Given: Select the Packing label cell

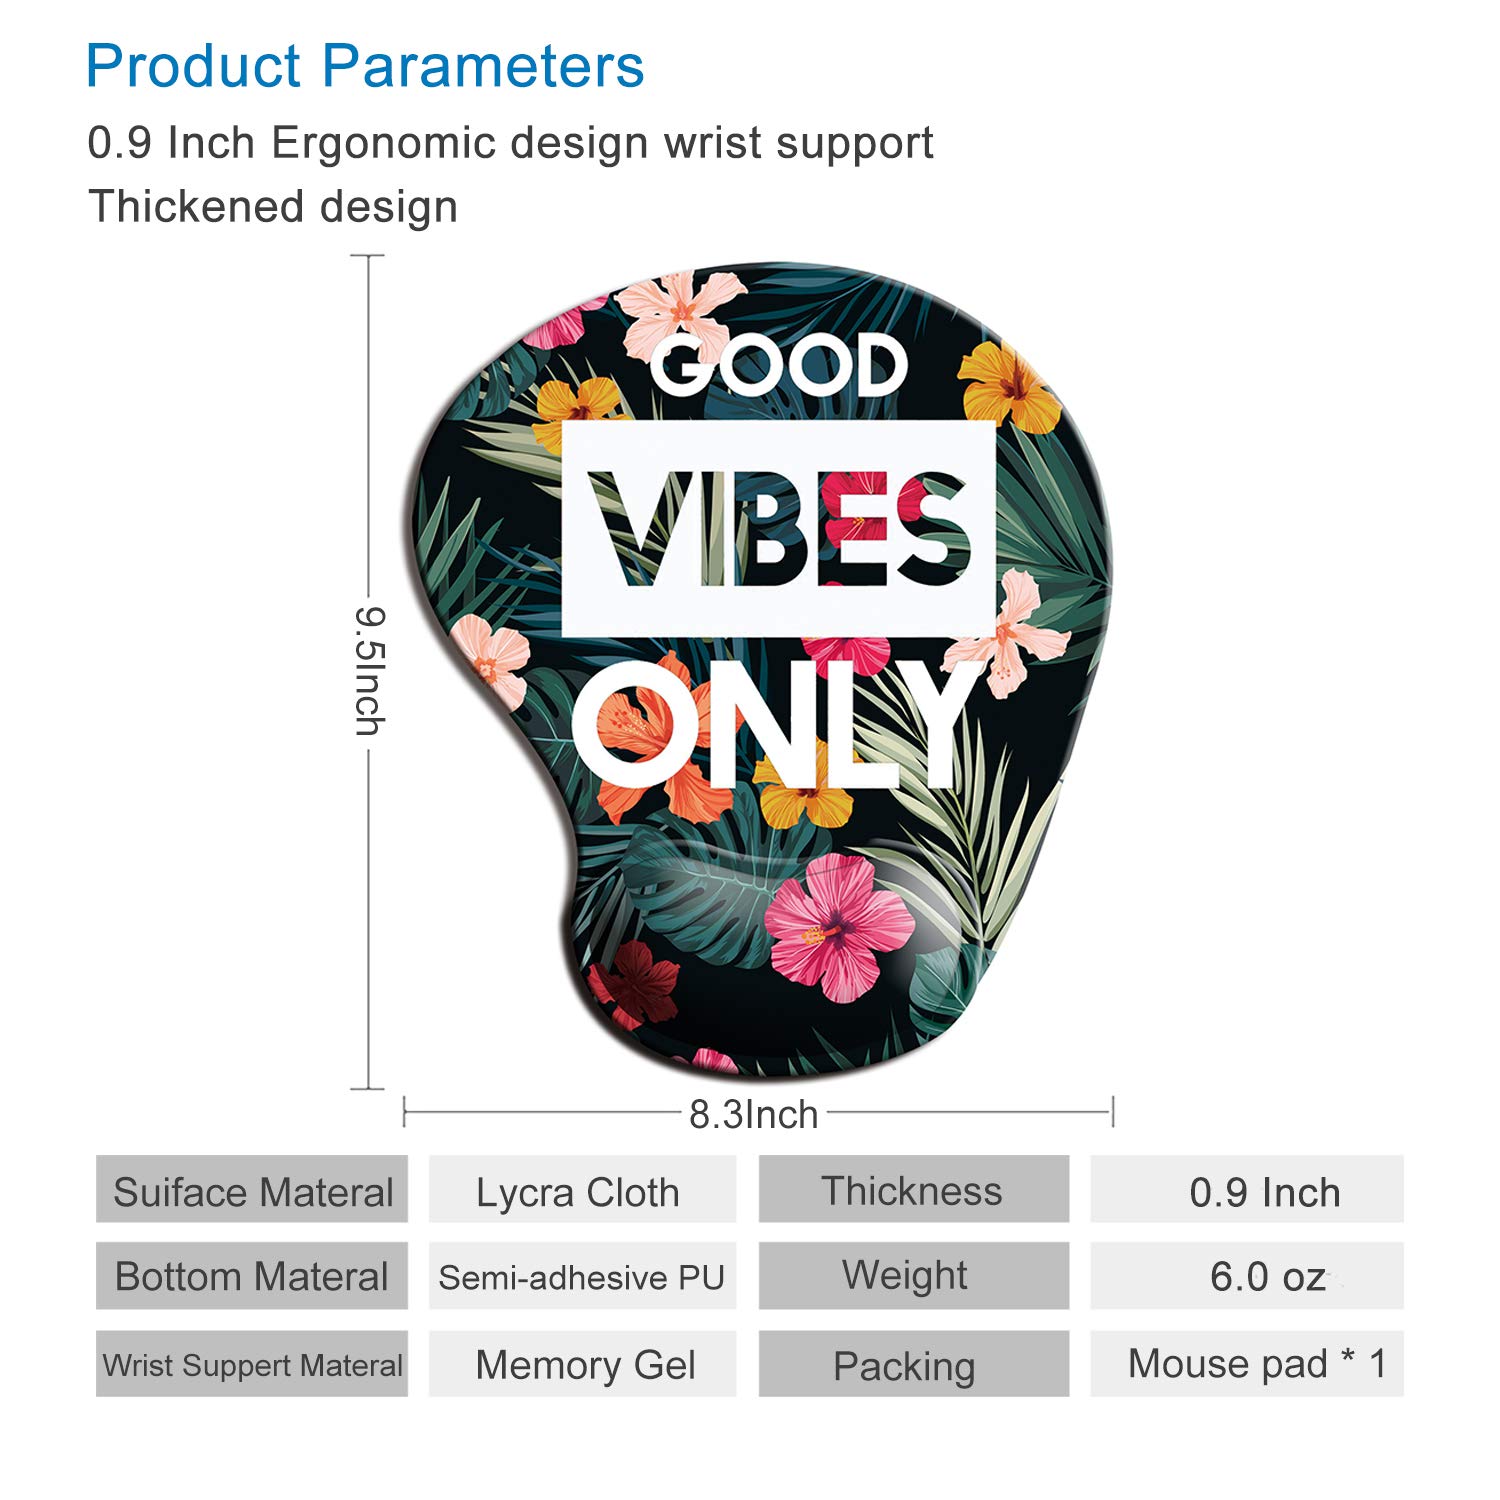Looking at the screenshot, I should click(x=913, y=1364).
